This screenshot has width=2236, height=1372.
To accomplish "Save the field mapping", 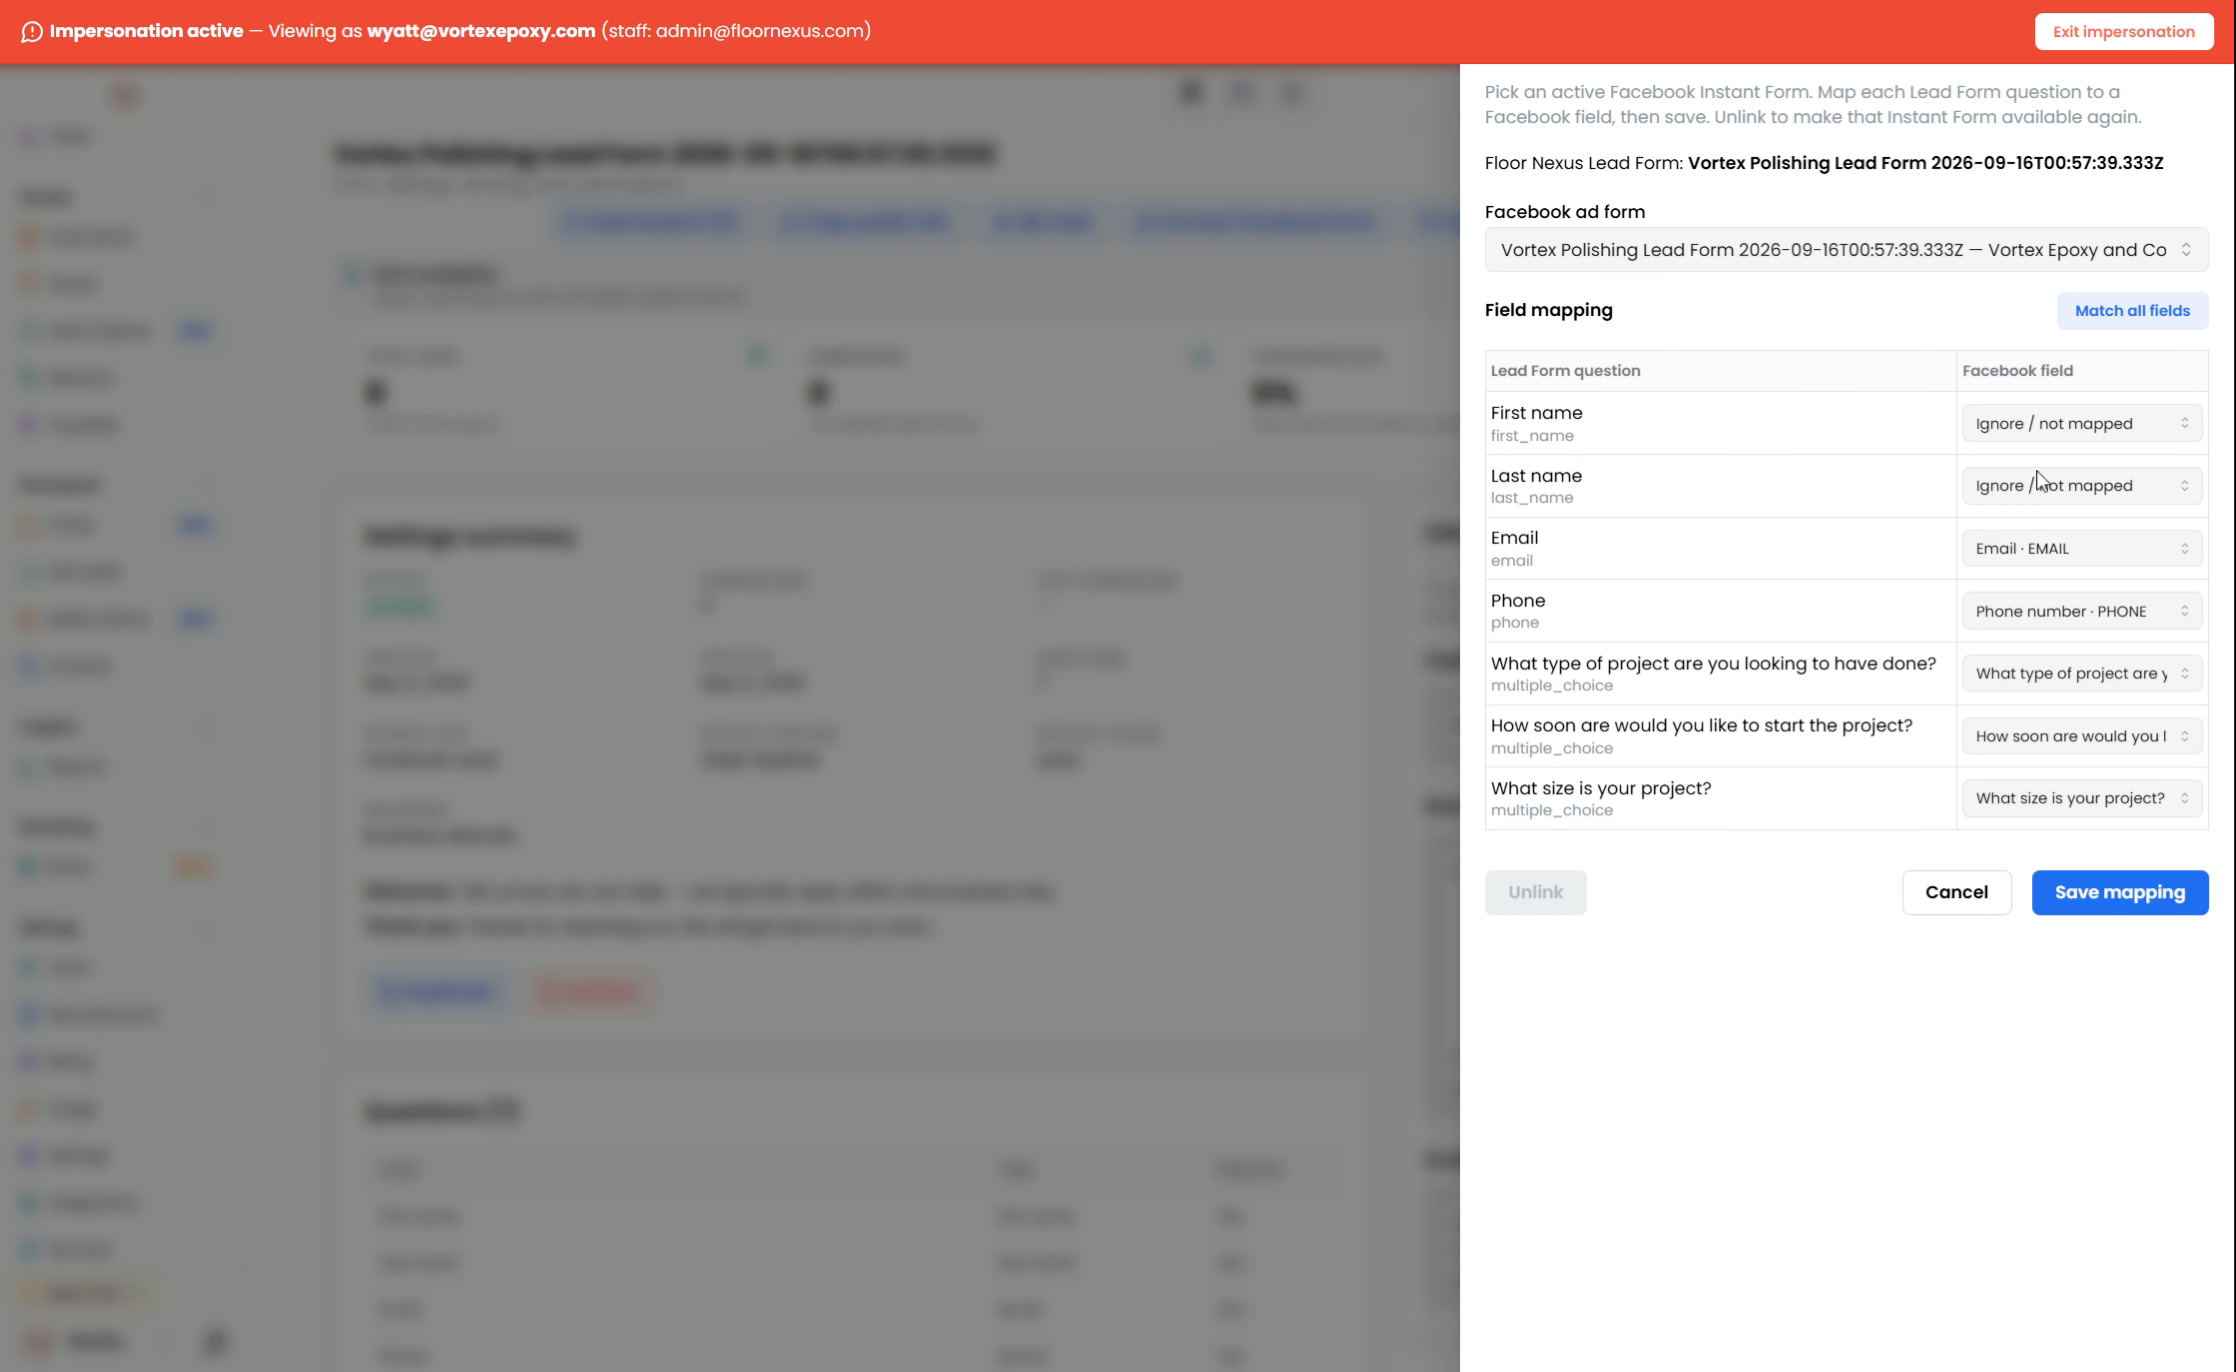I will click(x=2120, y=892).
